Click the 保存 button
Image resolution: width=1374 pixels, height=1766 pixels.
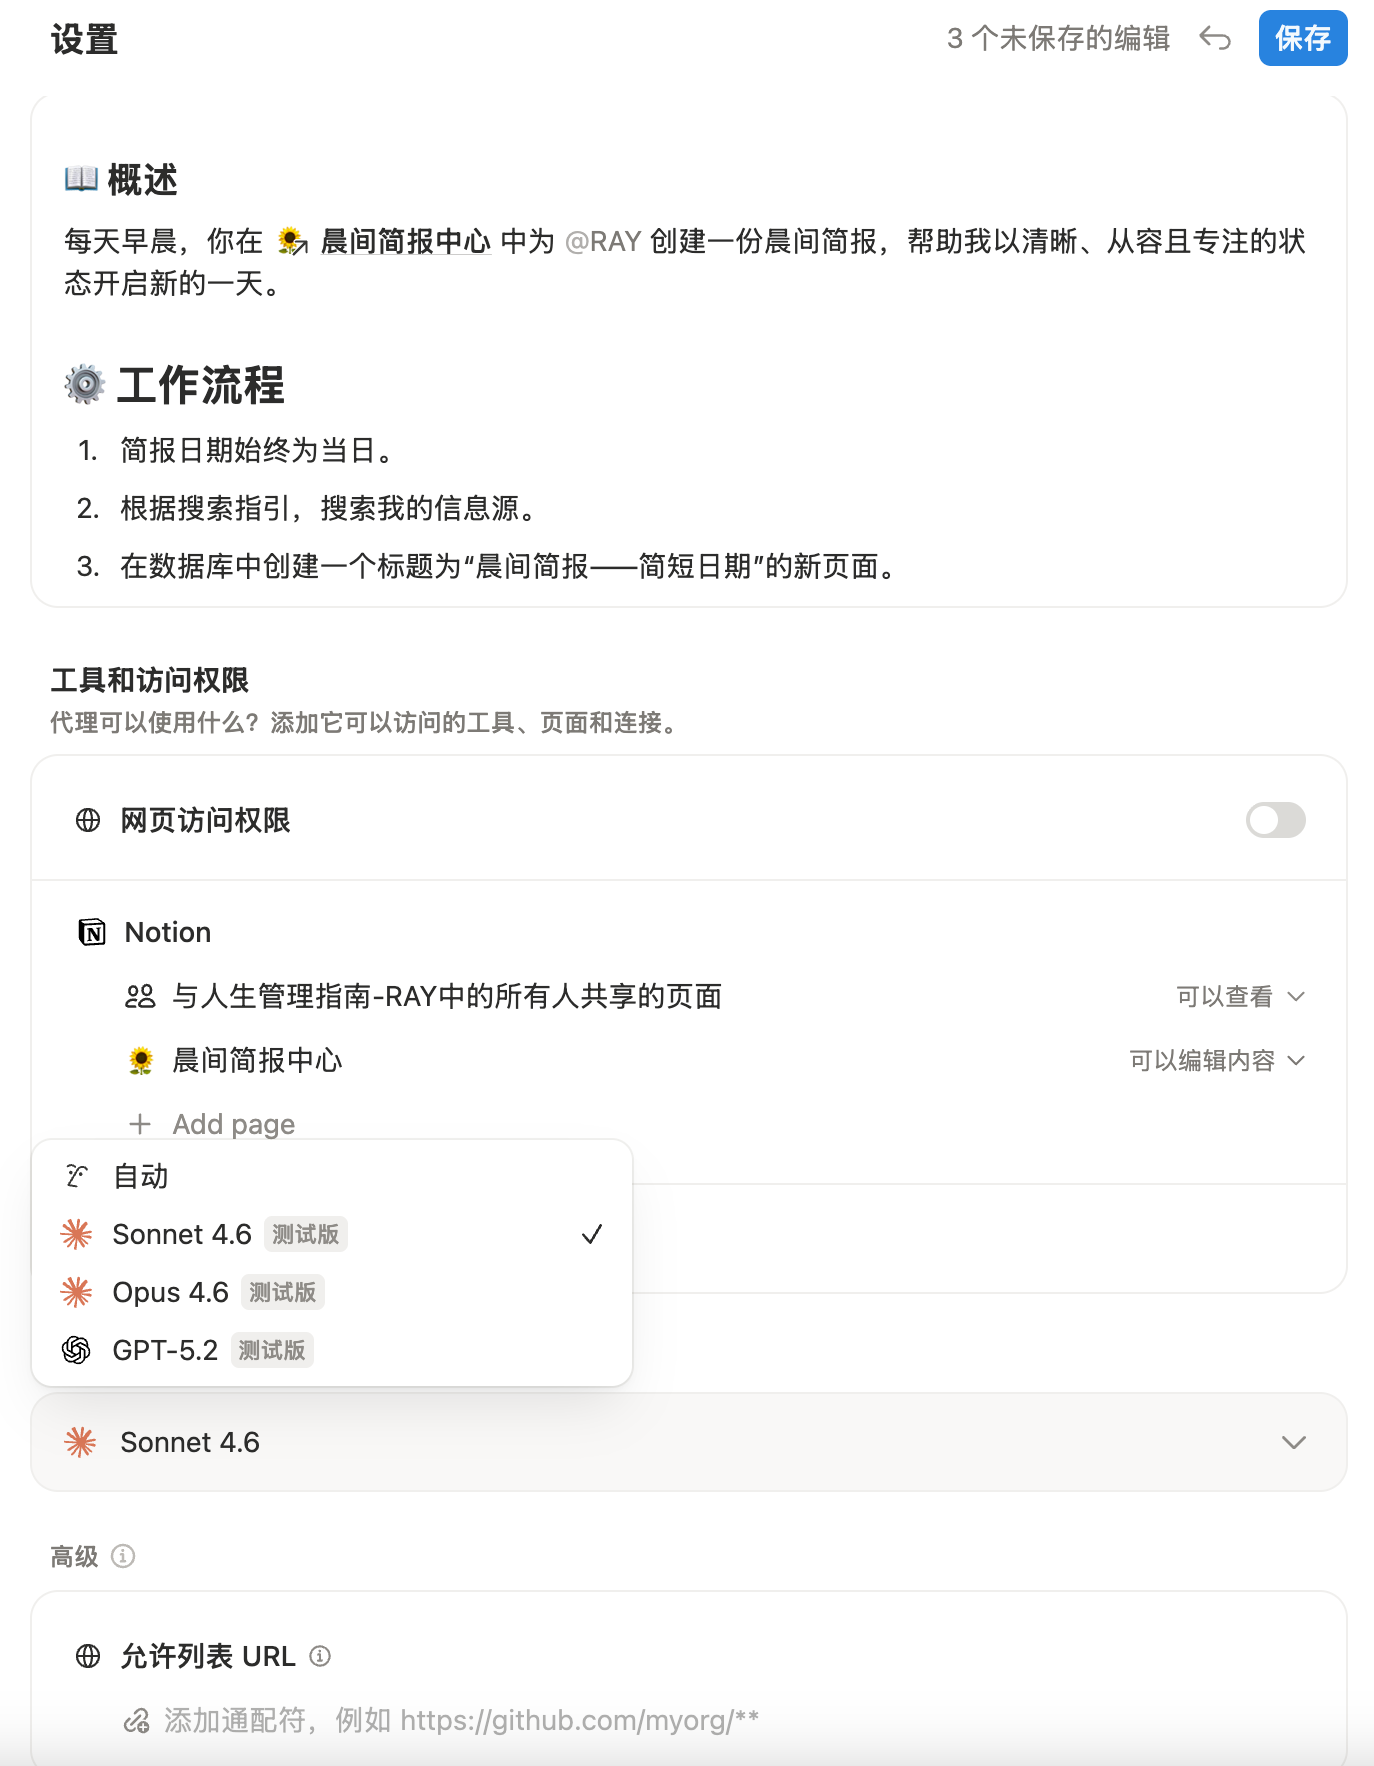pos(1302,39)
